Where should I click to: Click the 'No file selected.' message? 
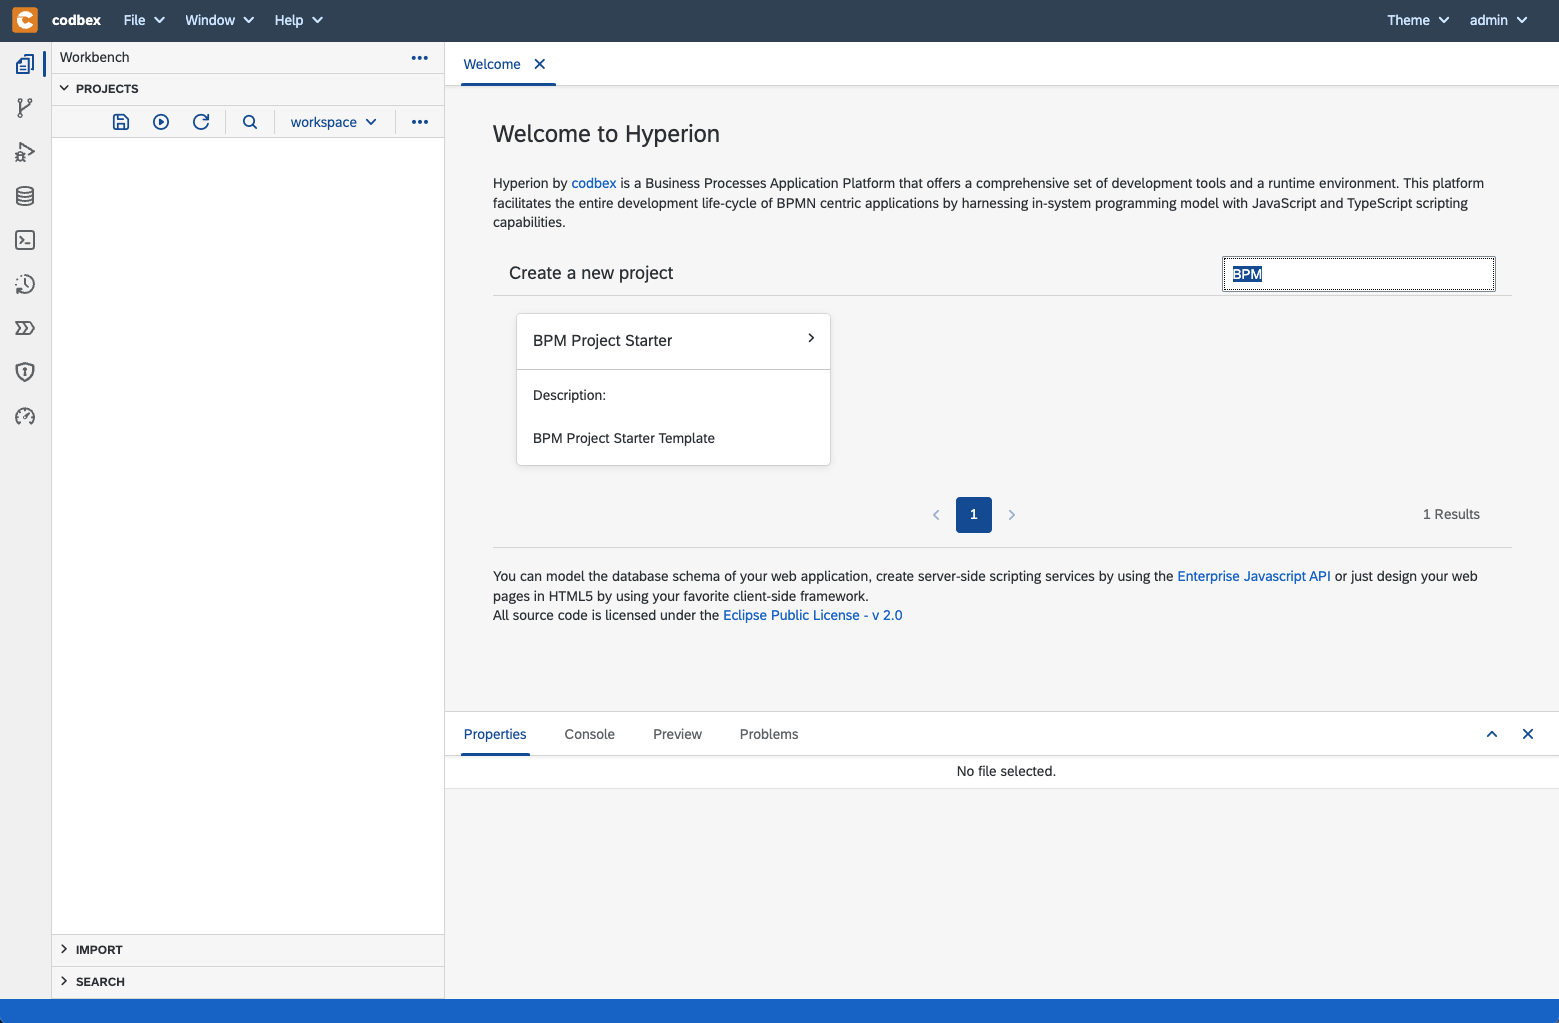(x=1006, y=771)
